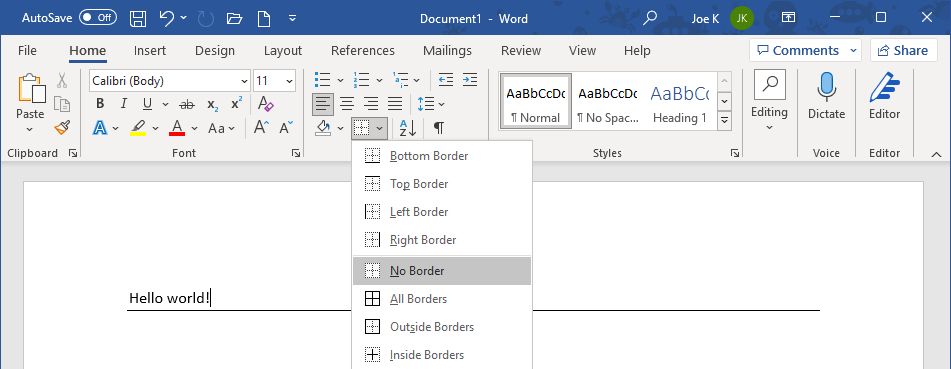Click the Dictate microphone icon
Screen dimensions: 951x369
[826, 86]
